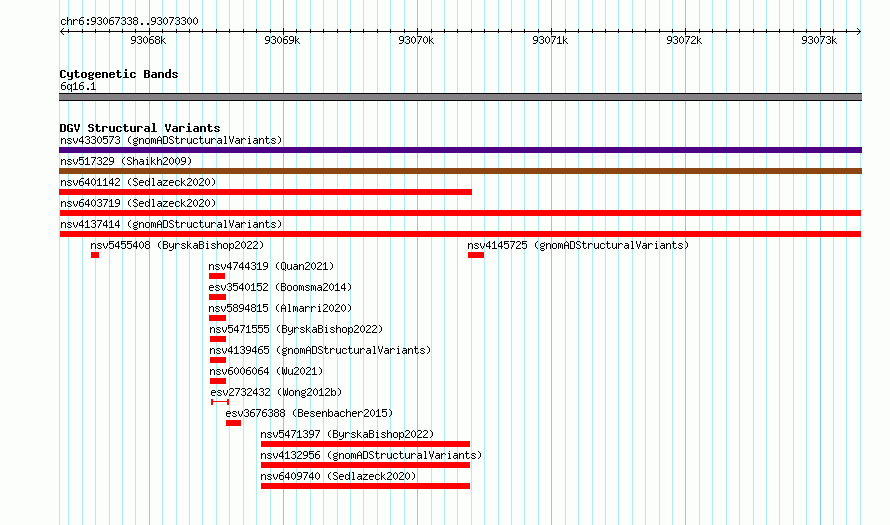Open the nsv4137414 (gnomADStructuralVariants) label

pyautogui.click(x=171, y=224)
